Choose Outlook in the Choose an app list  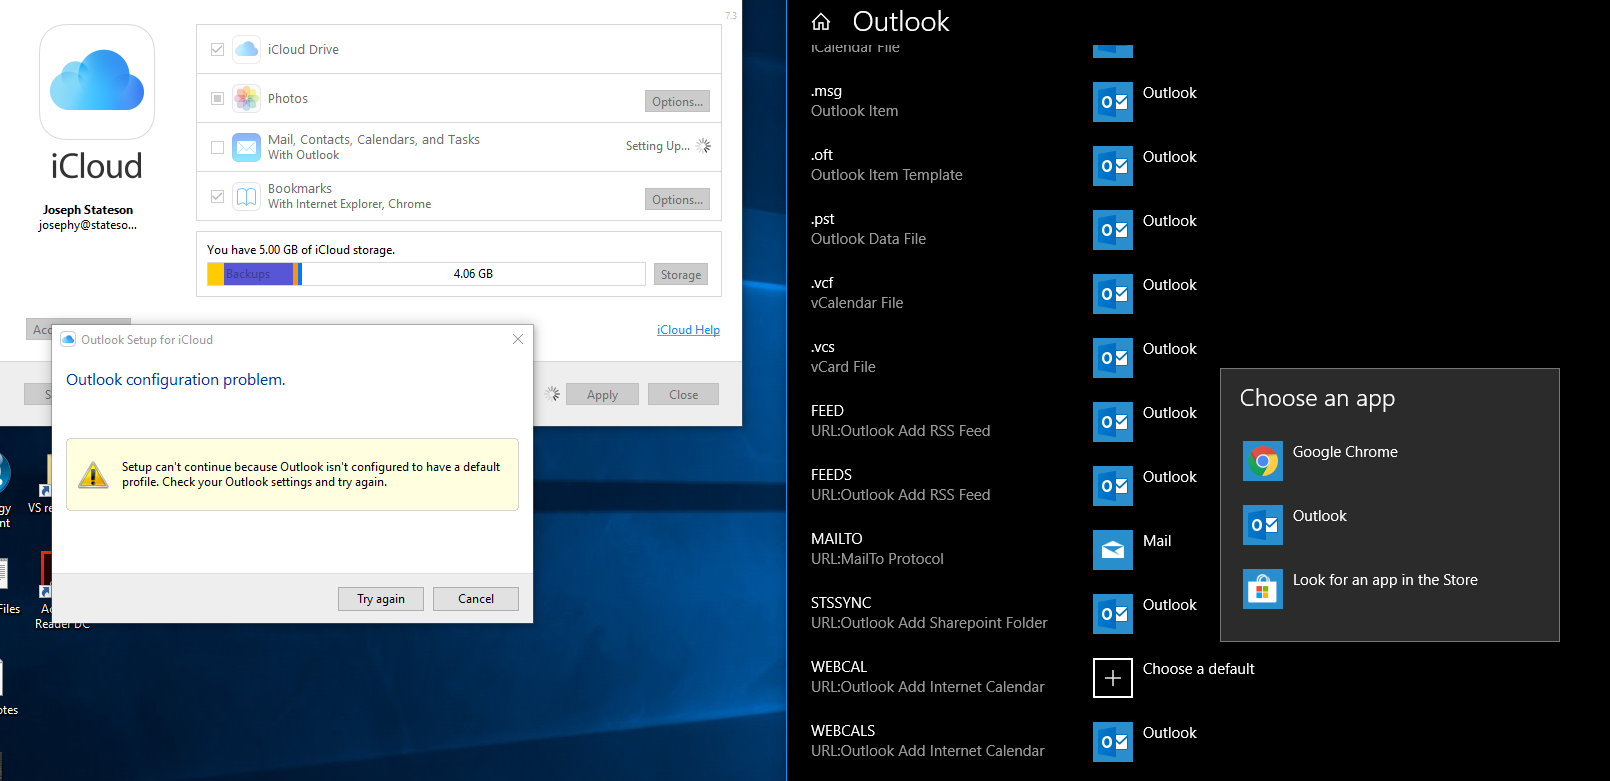[1319, 517]
